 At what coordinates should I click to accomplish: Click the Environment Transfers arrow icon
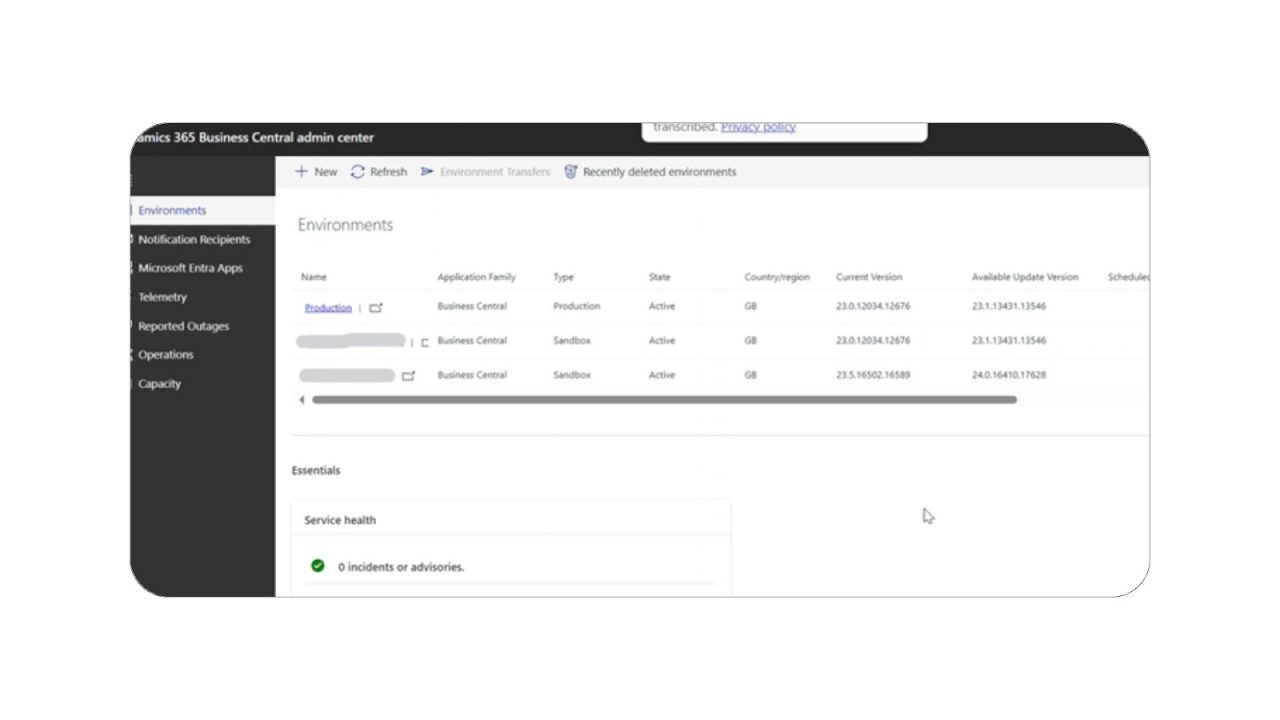424,171
